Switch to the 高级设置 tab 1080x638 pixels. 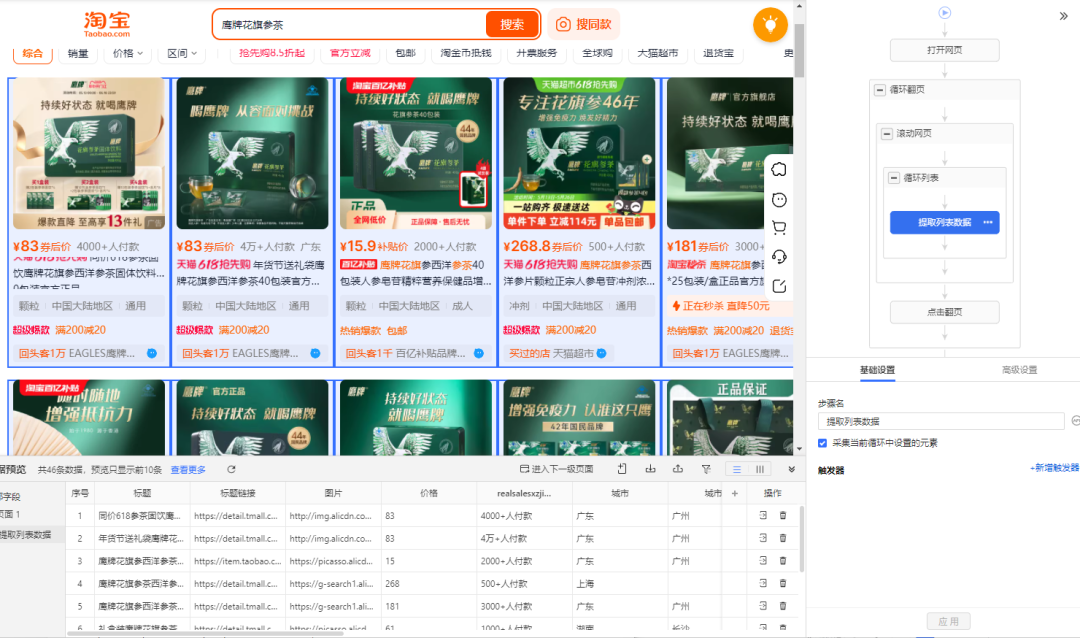(1019, 370)
